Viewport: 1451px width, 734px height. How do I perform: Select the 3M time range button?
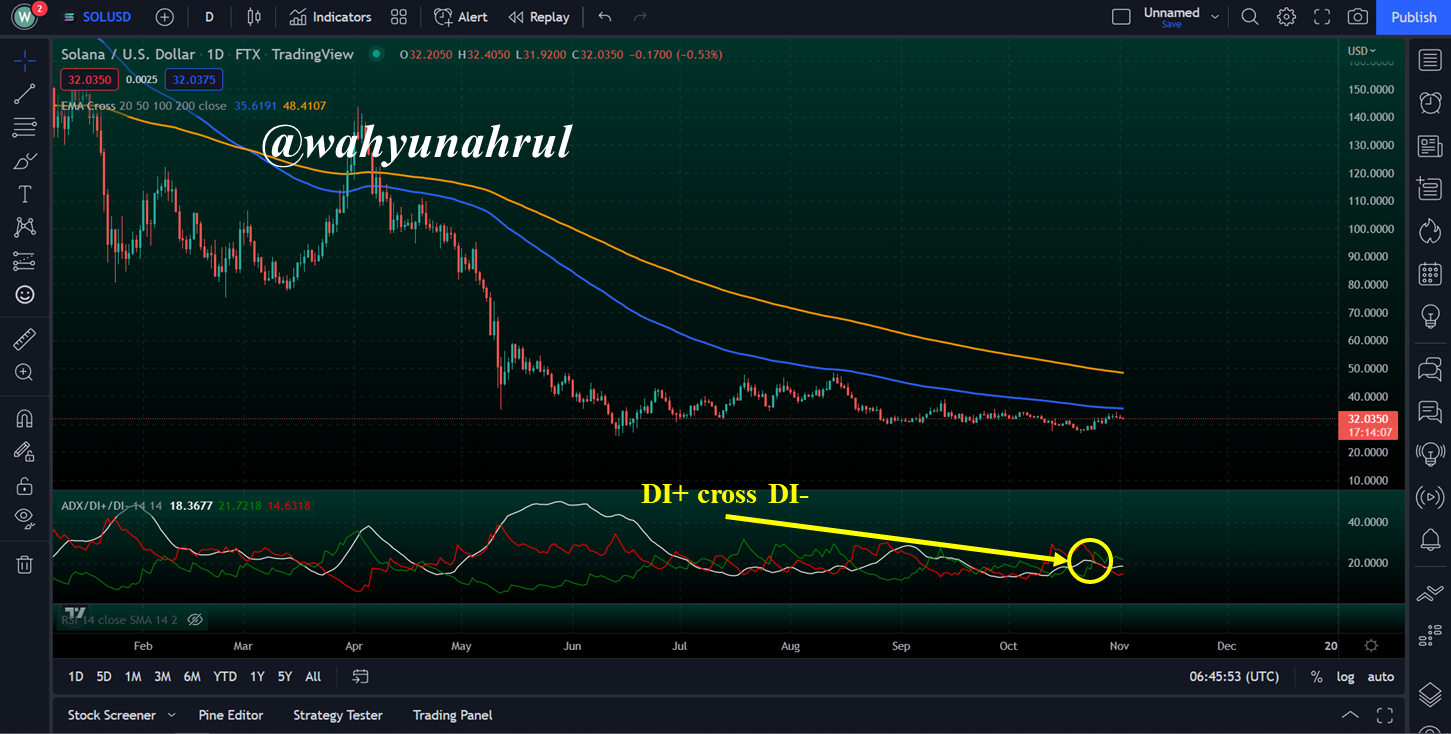click(x=162, y=677)
